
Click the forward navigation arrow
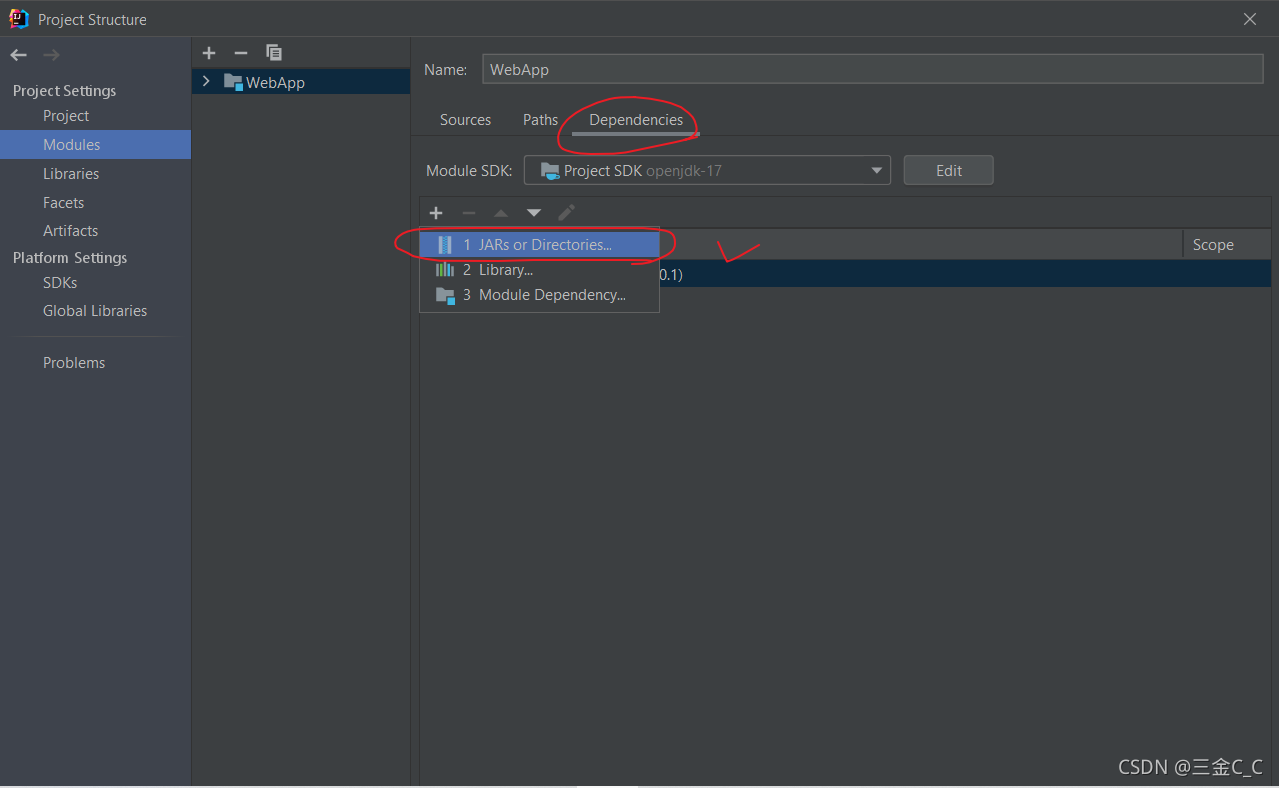coord(52,55)
